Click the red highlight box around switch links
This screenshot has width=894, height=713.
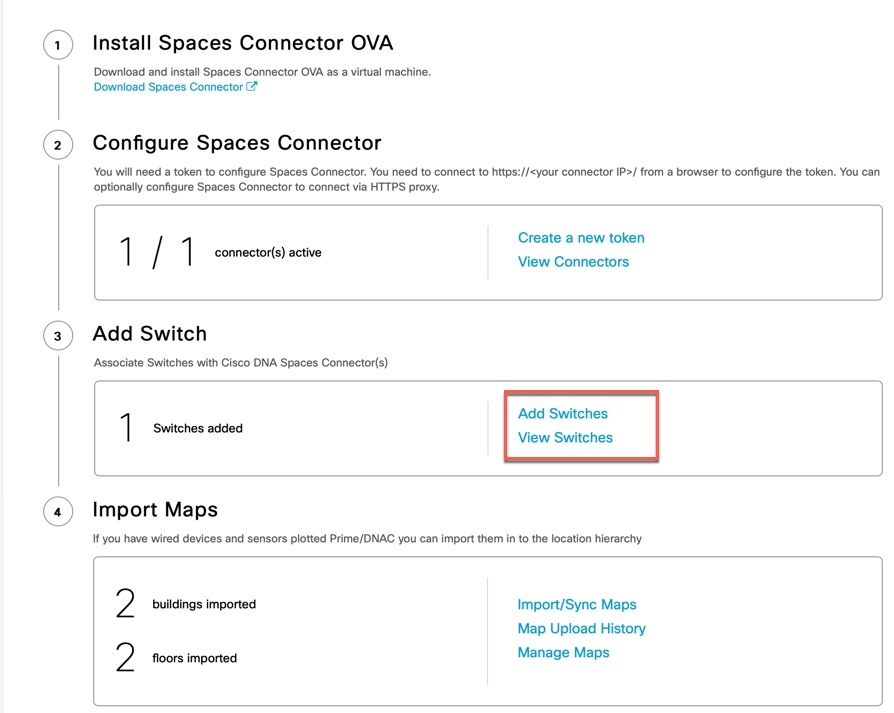[581, 425]
